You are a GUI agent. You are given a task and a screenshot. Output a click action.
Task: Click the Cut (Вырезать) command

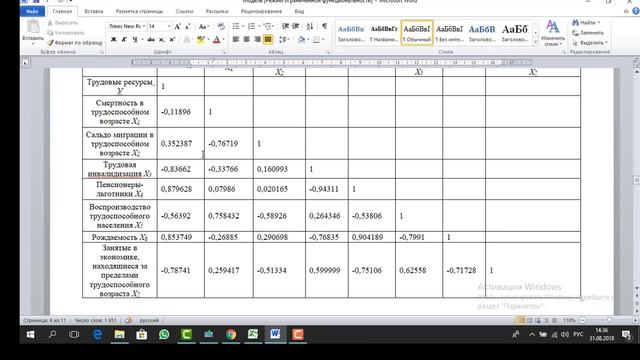63,23
